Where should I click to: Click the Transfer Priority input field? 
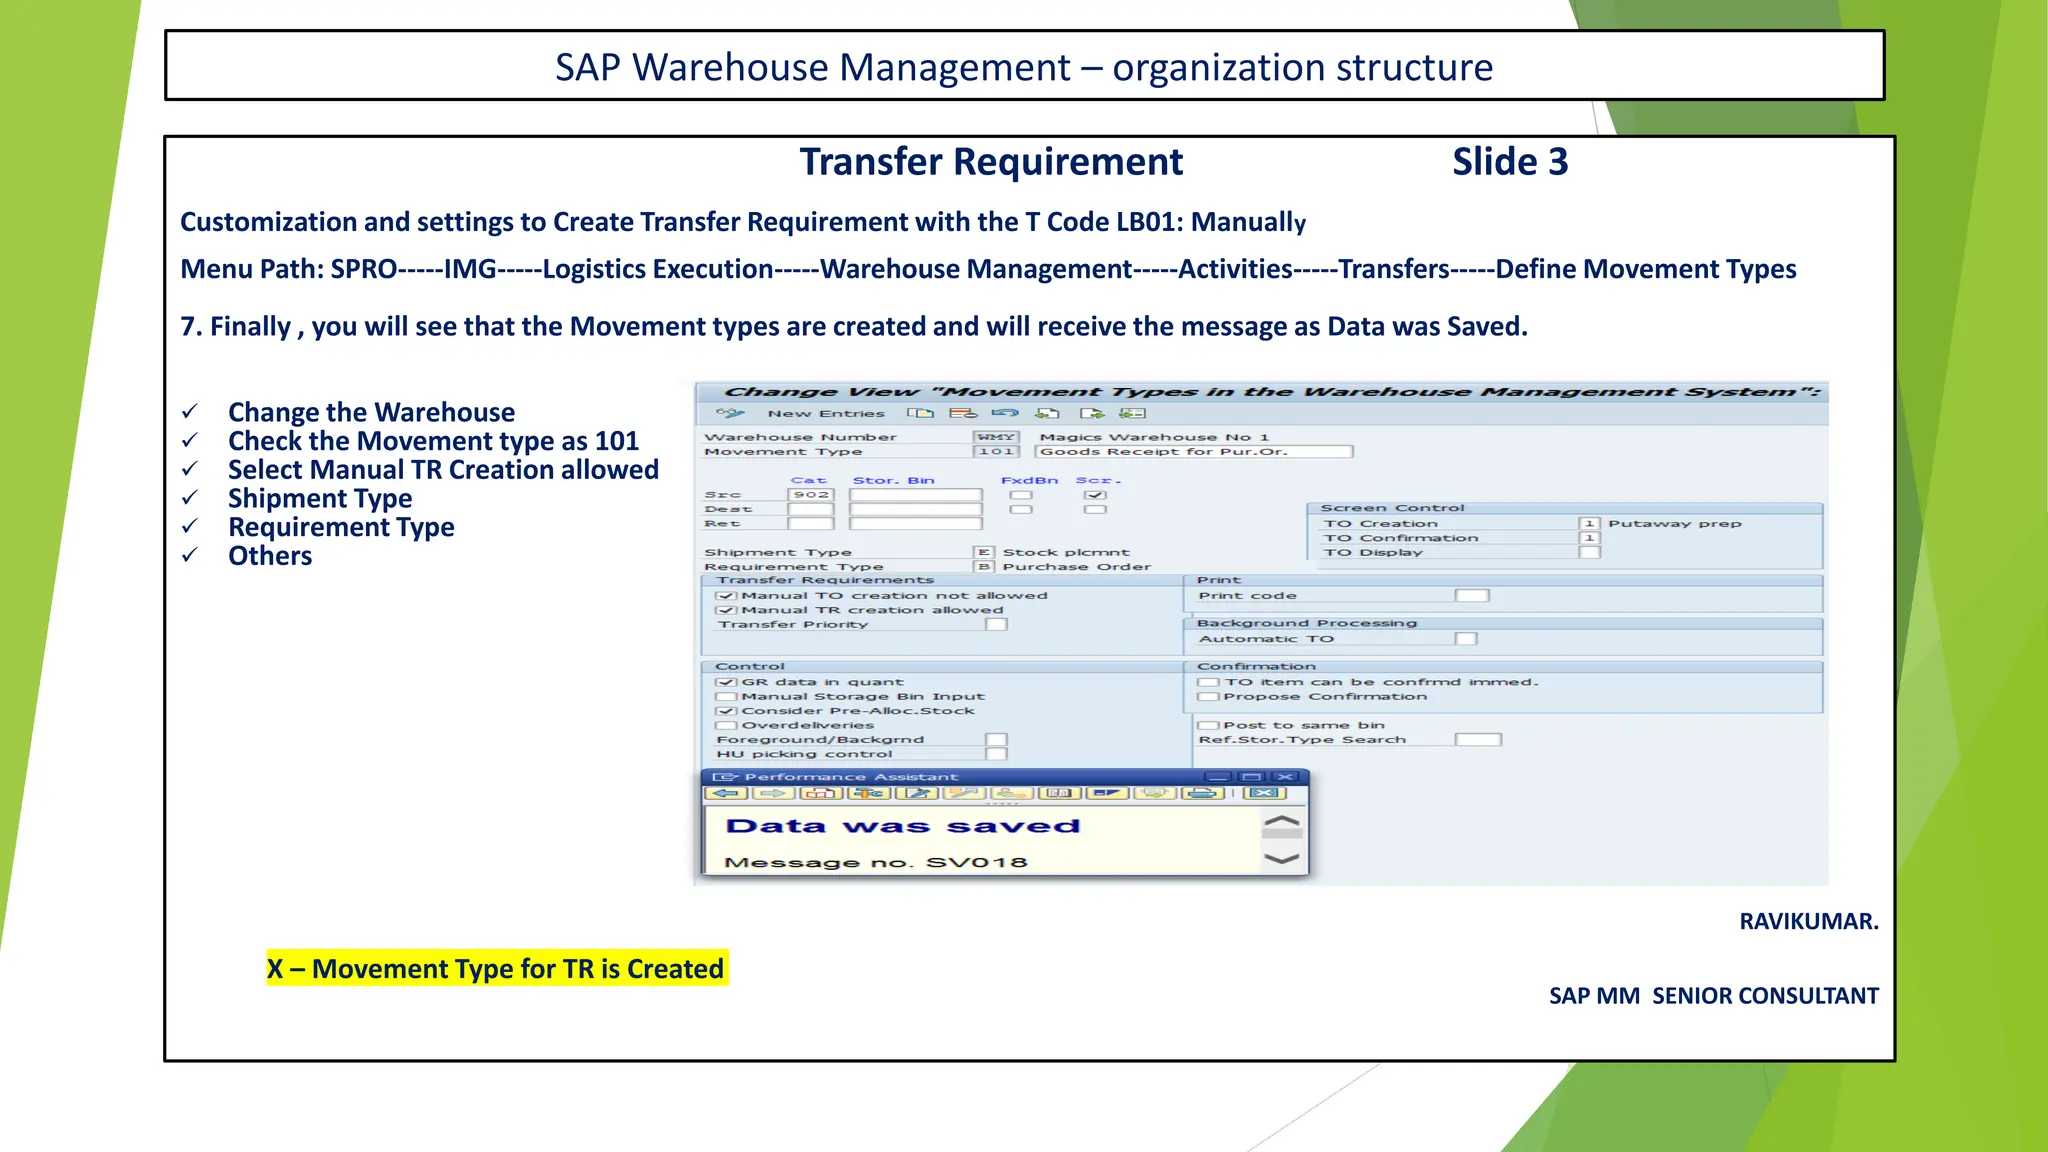coord(996,625)
